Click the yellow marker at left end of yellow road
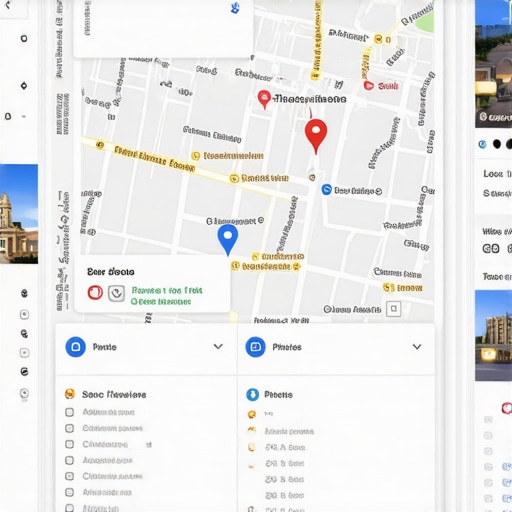 [100, 145]
